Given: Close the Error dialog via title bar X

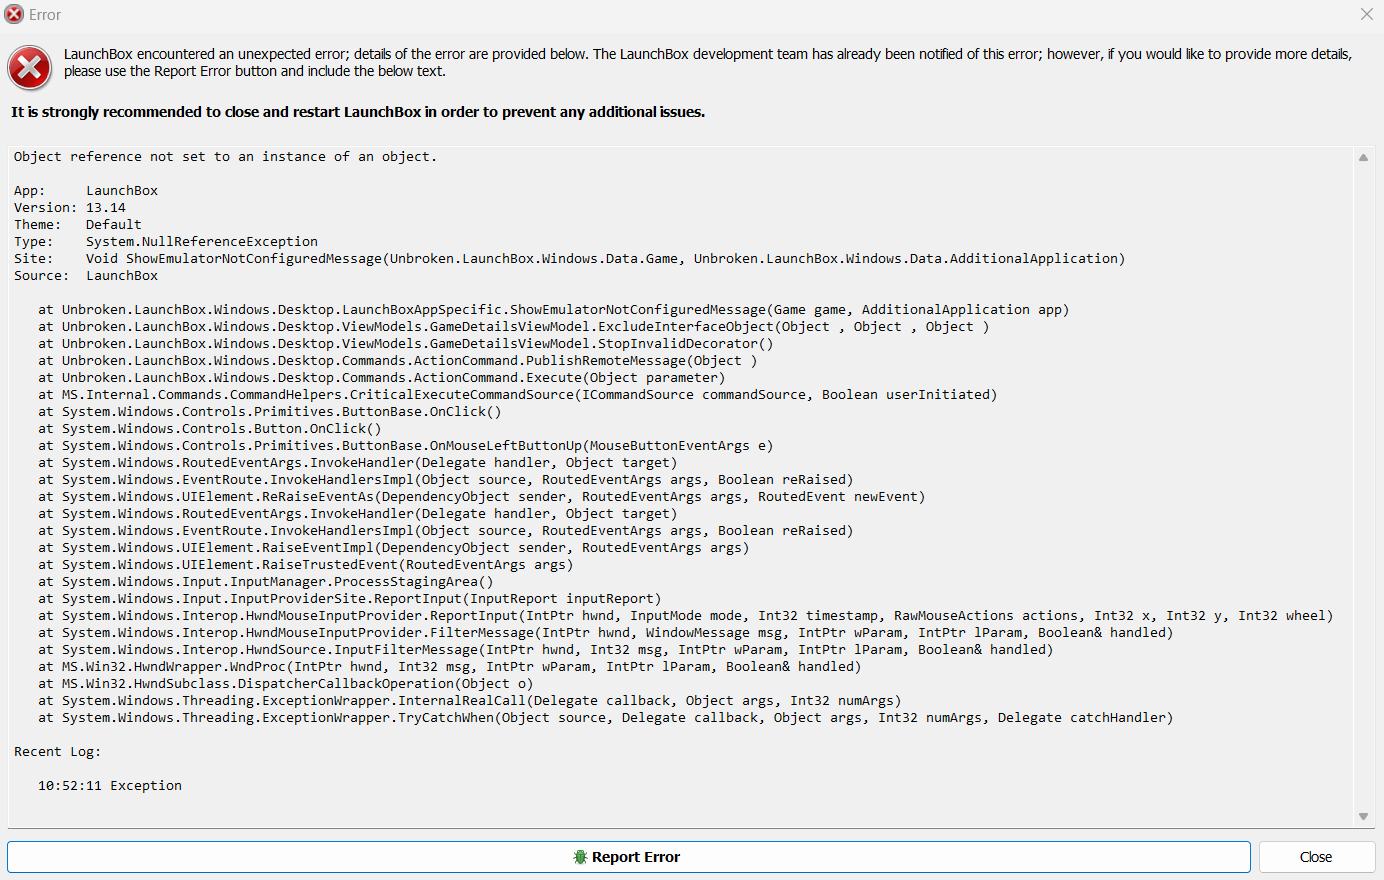Looking at the screenshot, I should 1367,14.
